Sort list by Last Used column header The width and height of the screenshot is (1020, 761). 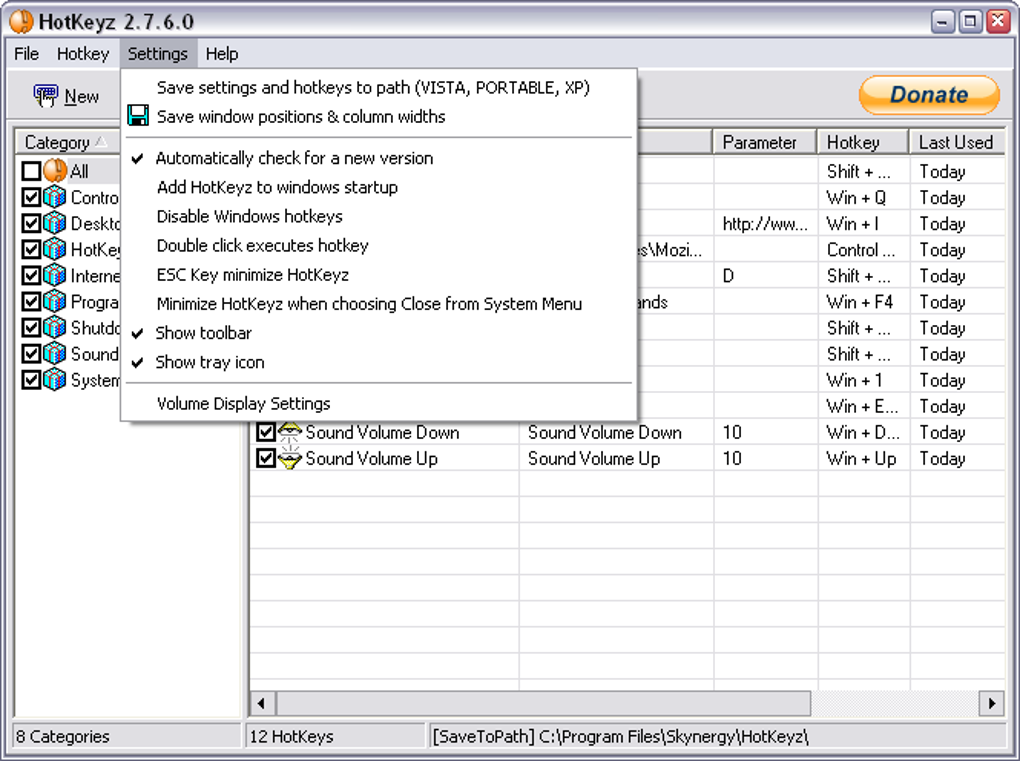(x=956, y=142)
